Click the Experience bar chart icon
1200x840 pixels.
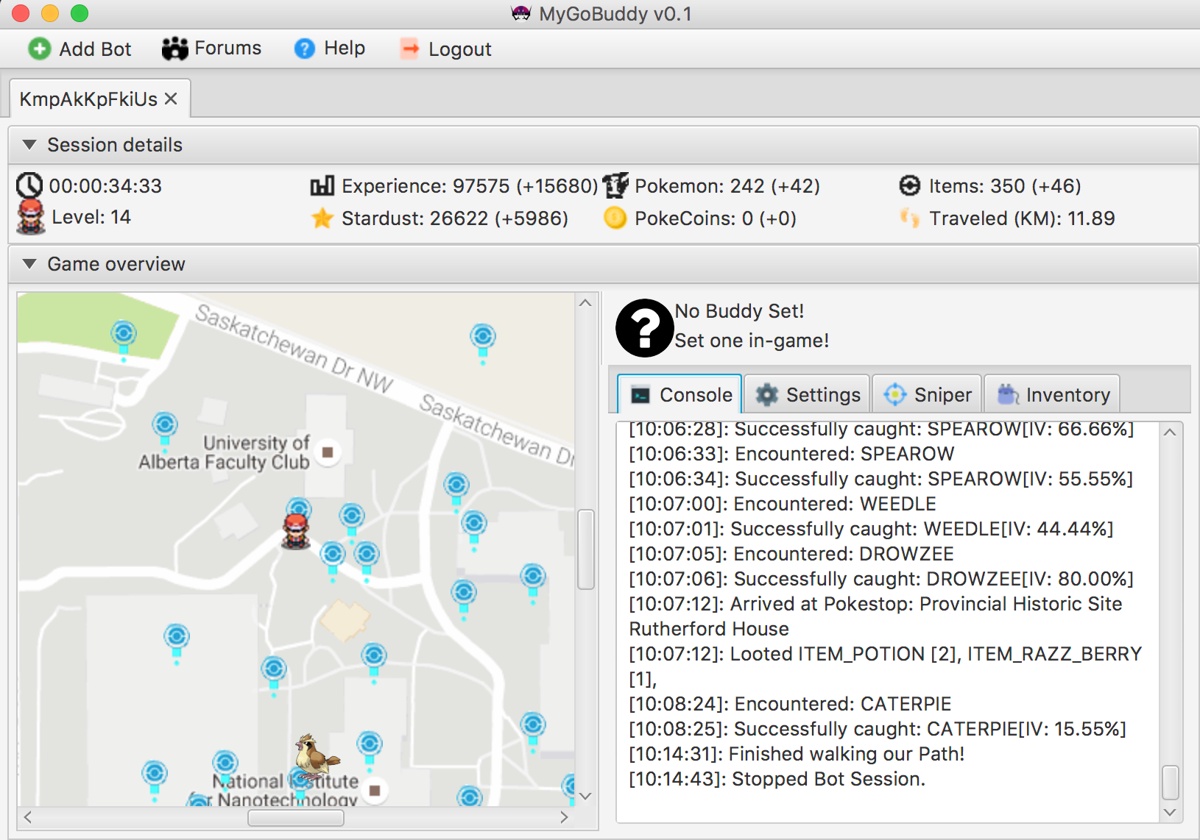322,186
